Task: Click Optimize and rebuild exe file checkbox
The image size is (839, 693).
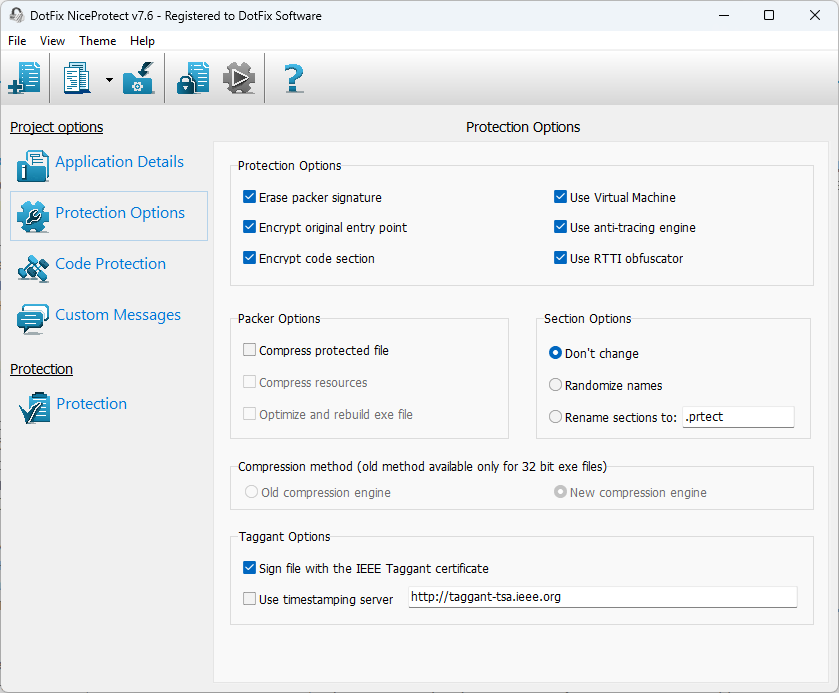Action: 249,414
